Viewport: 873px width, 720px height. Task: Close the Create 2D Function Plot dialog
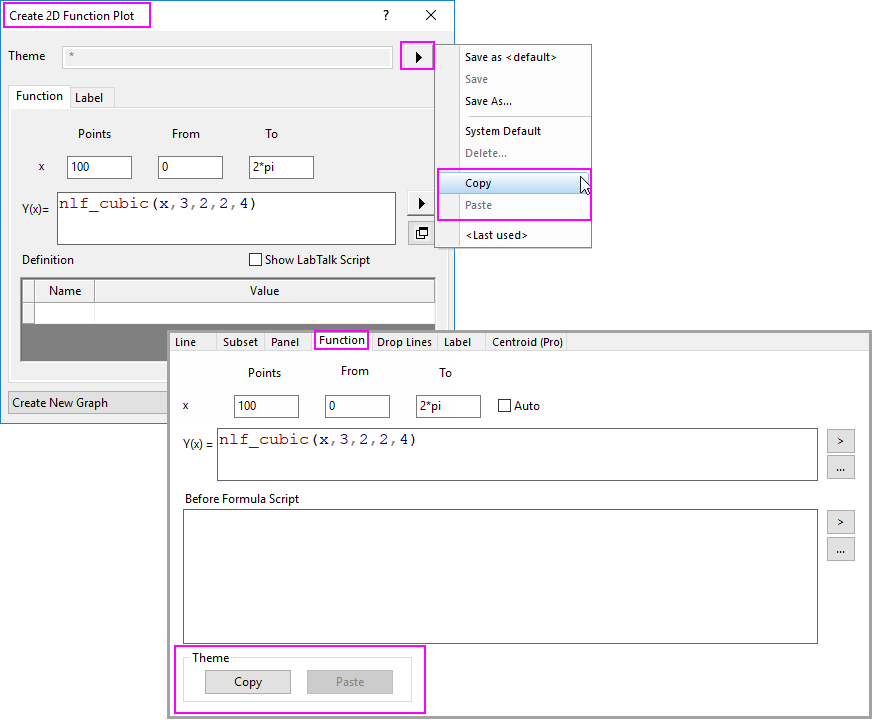pyautogui.click(x=431, y=16)
